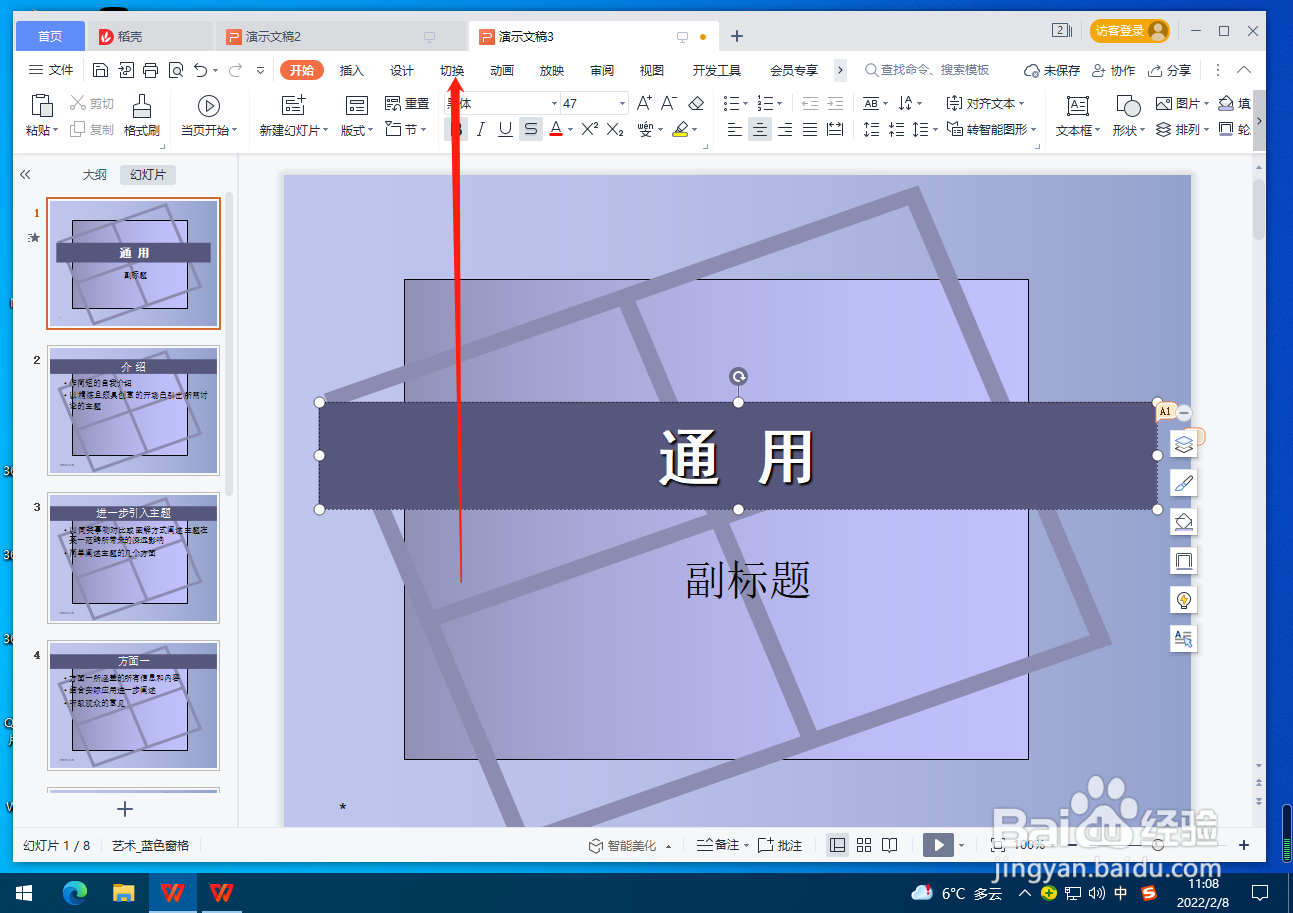Click the decrease indent icon
Screen dimensions: 1293x913
pyautogui.click(x=810, y=103)
